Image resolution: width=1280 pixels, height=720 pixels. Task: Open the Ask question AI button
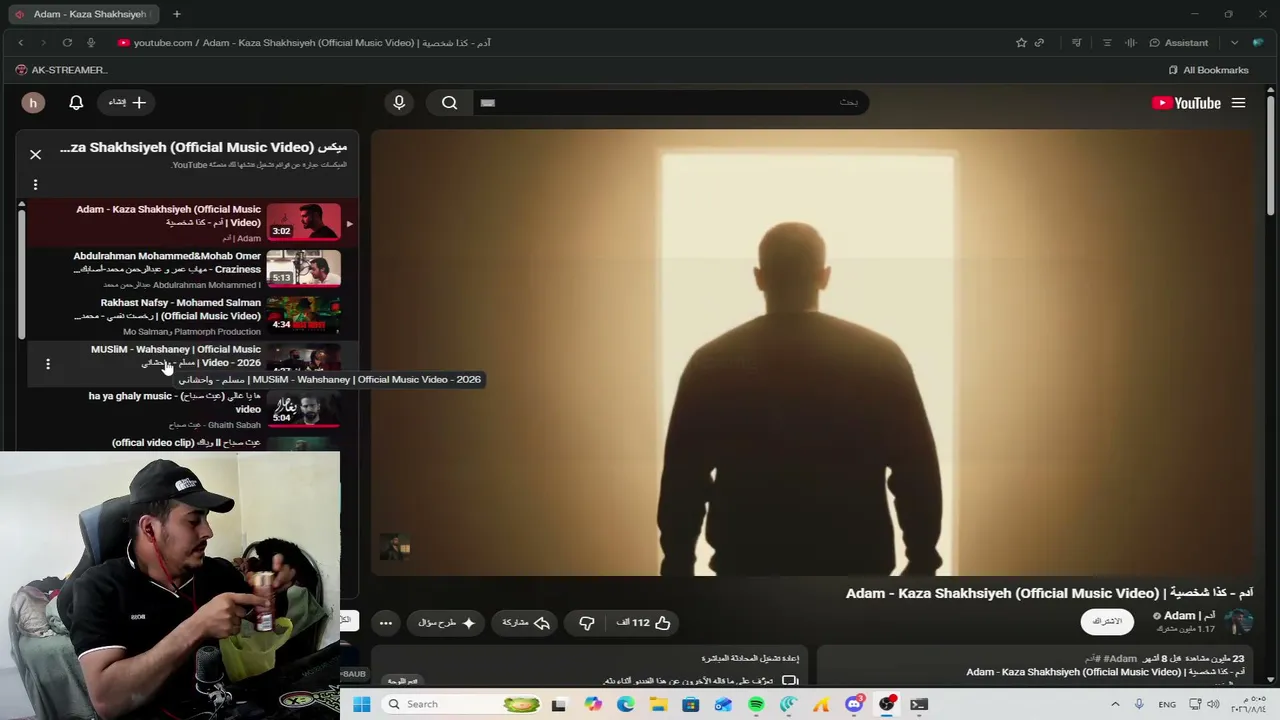click(x=447, y=622)
